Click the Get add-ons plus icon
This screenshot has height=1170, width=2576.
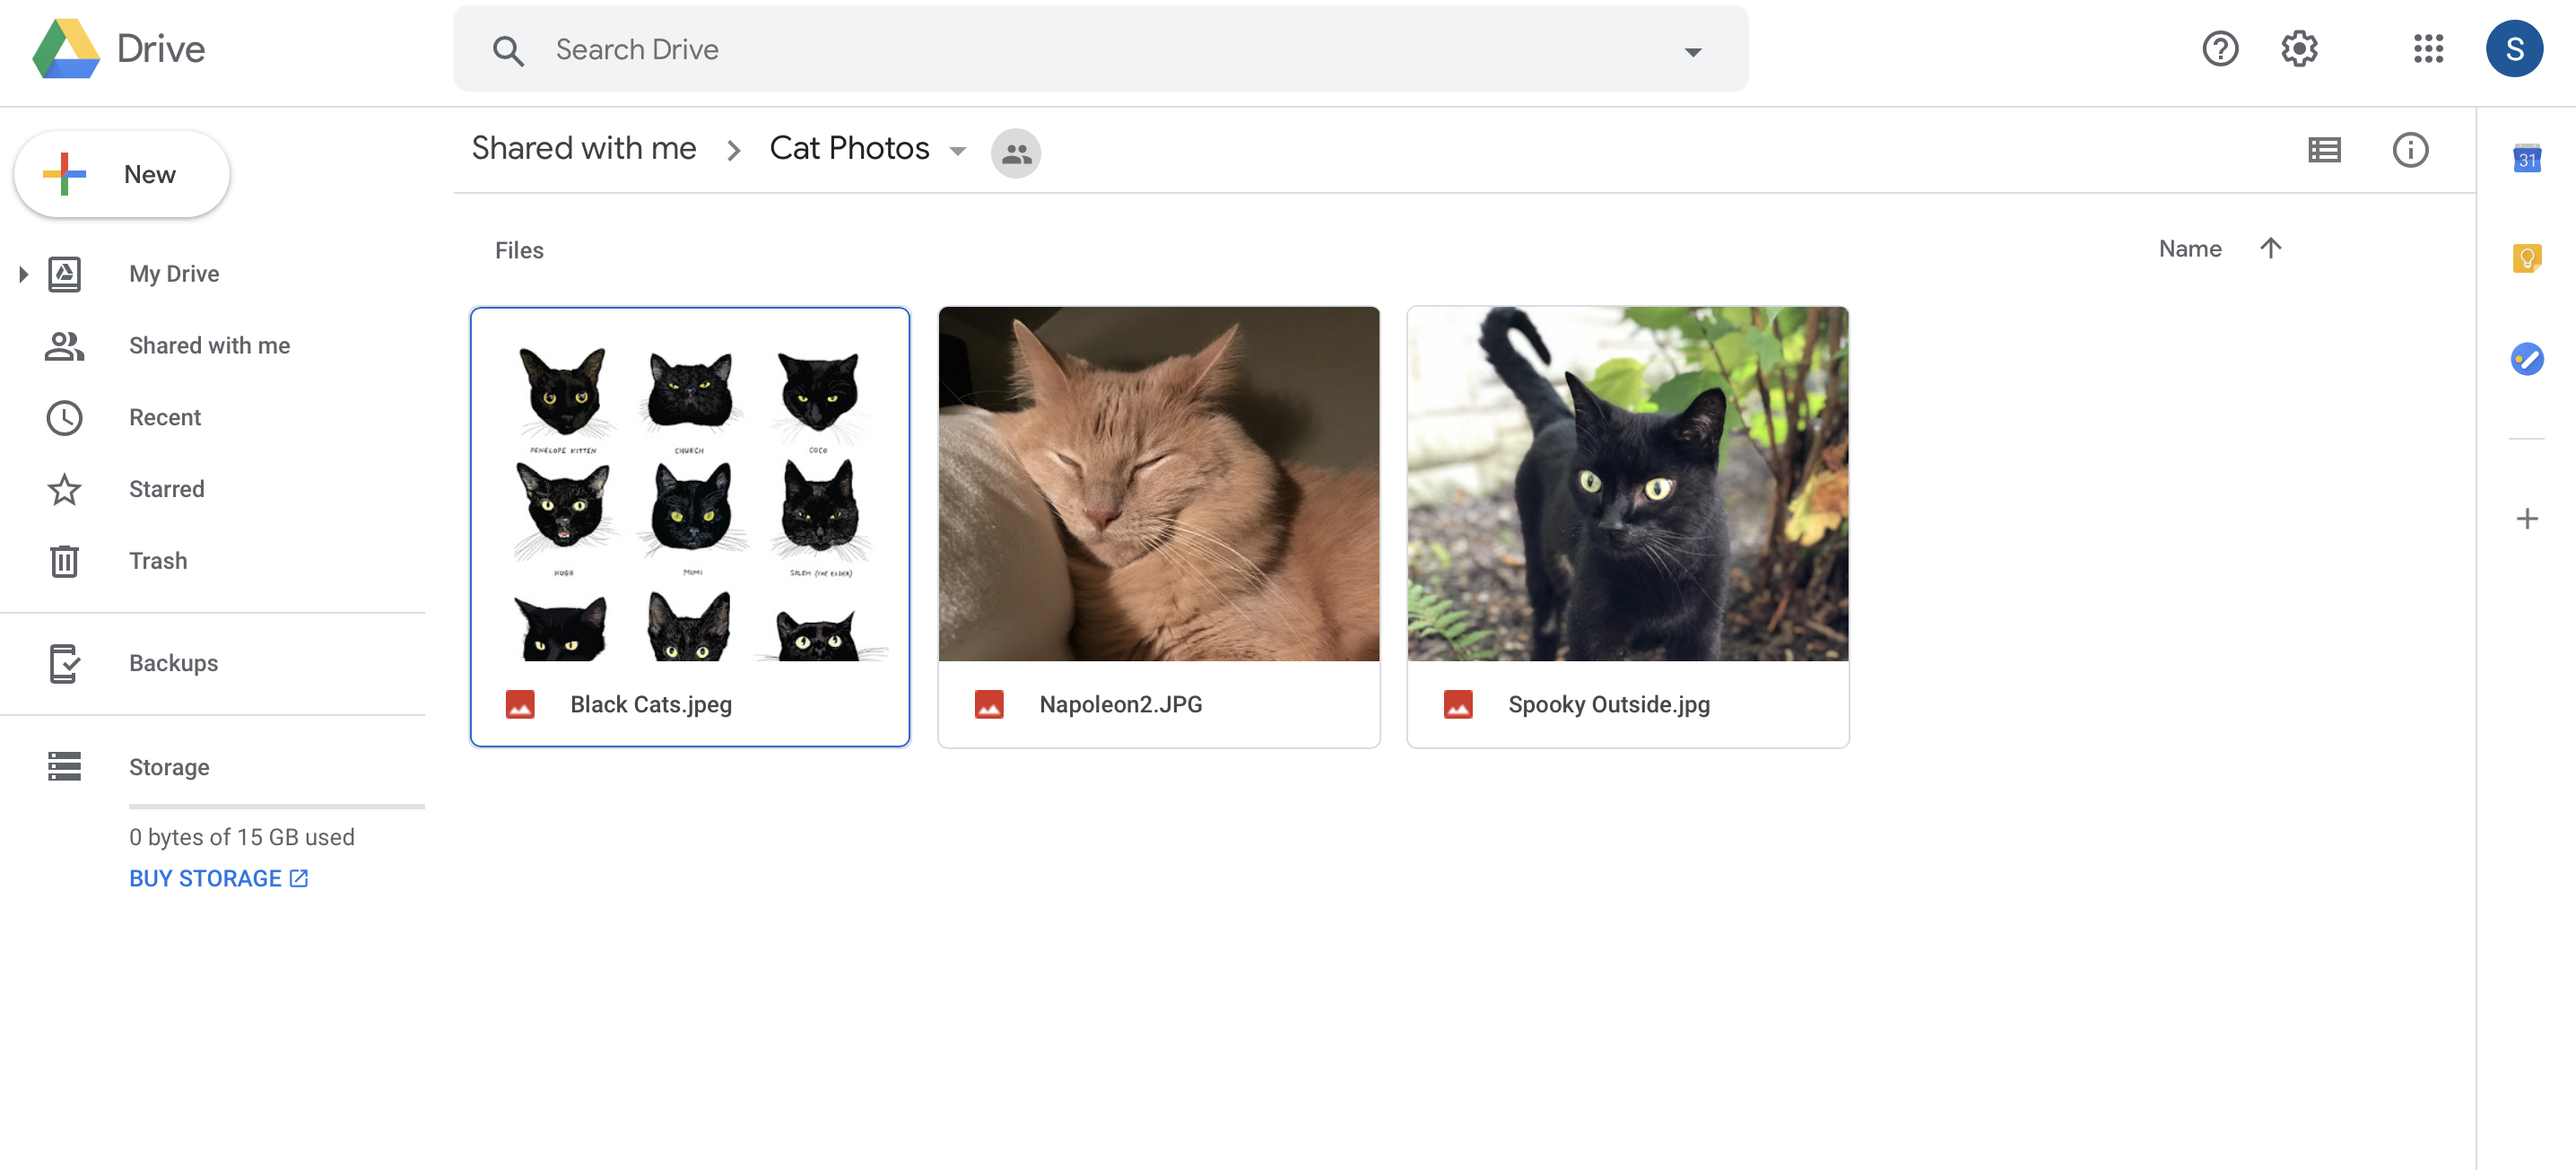[2526, 519]
